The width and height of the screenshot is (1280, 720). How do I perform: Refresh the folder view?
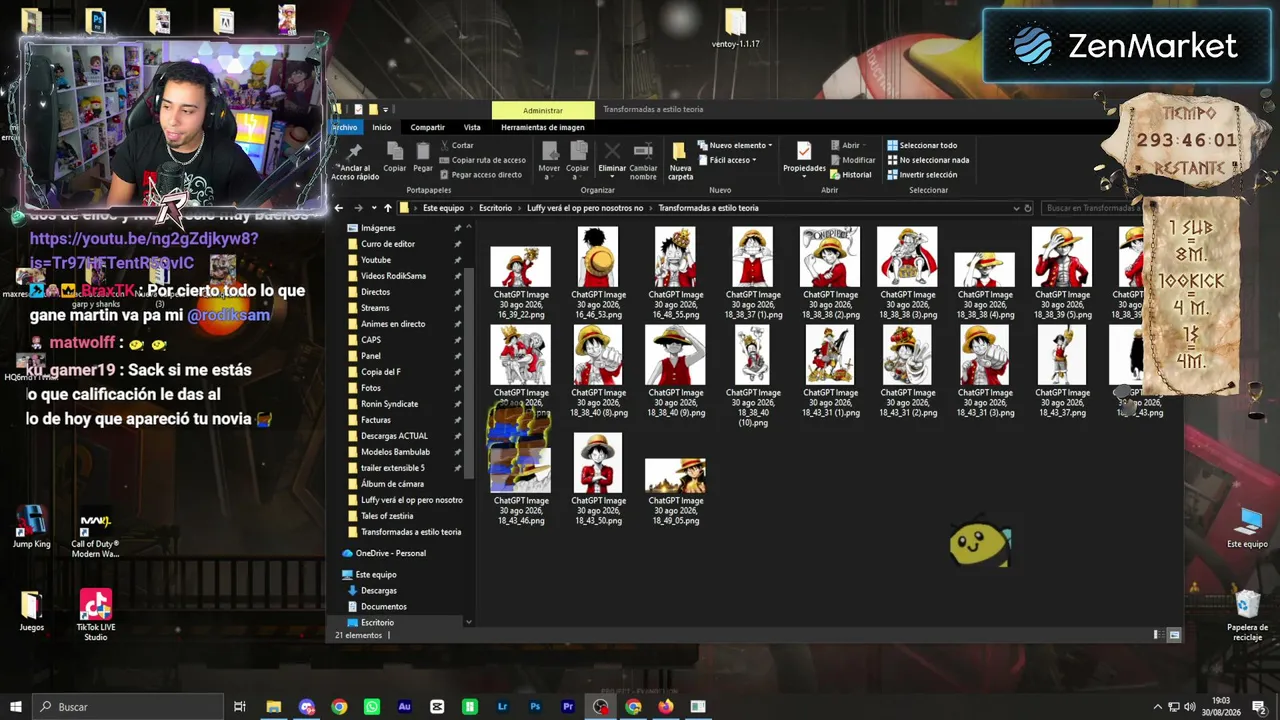pos(1028,208)
